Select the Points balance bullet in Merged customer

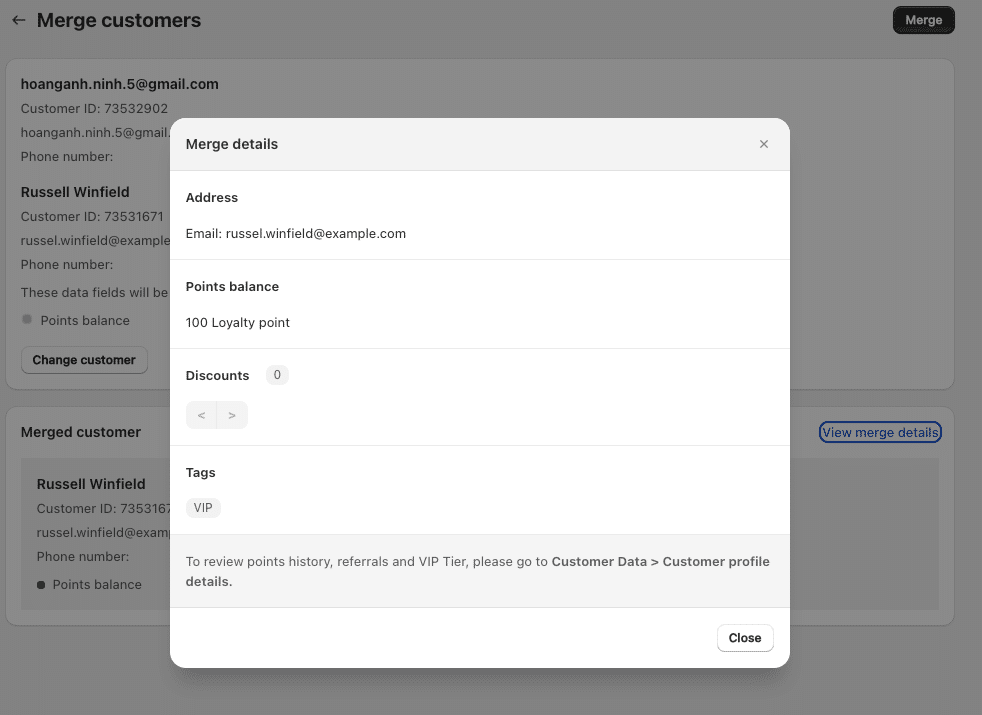(41, 585)
